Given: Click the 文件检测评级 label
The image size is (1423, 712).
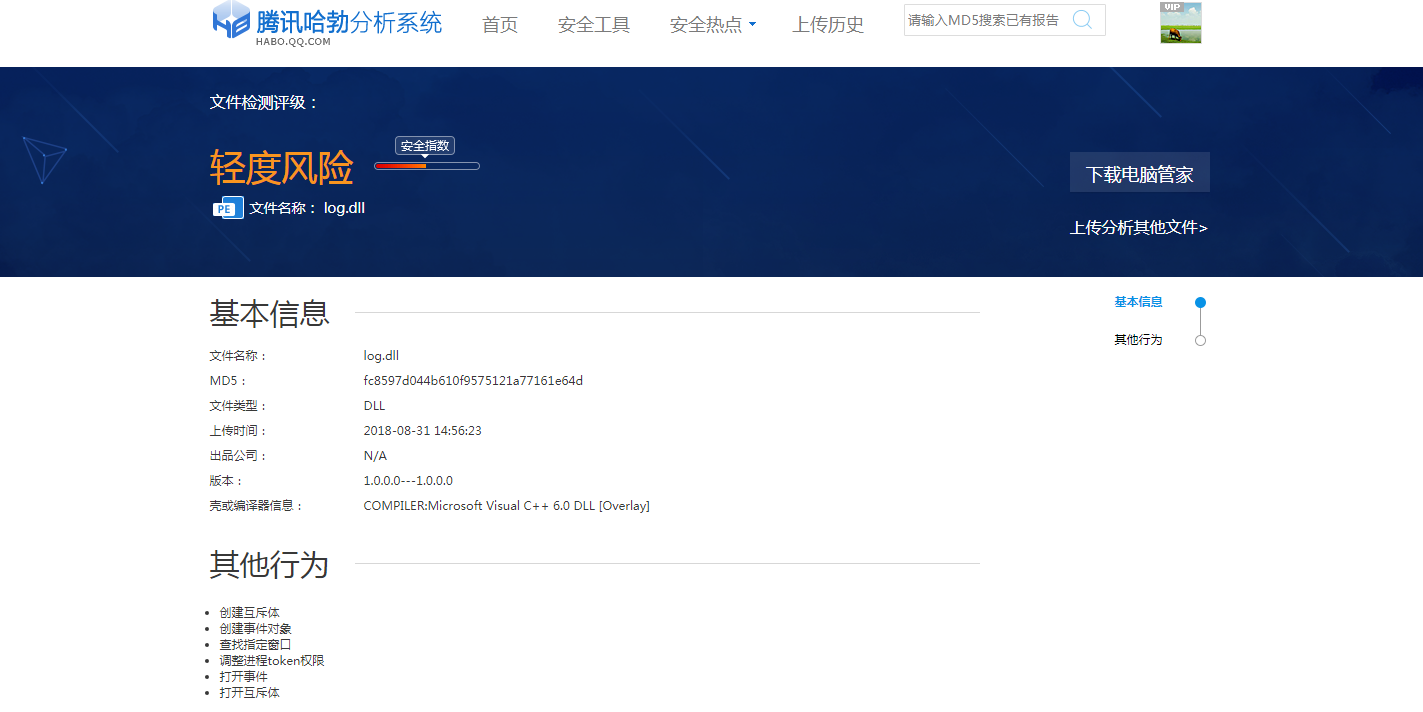Looking at the screenshot, I should [x=264, y=102].
